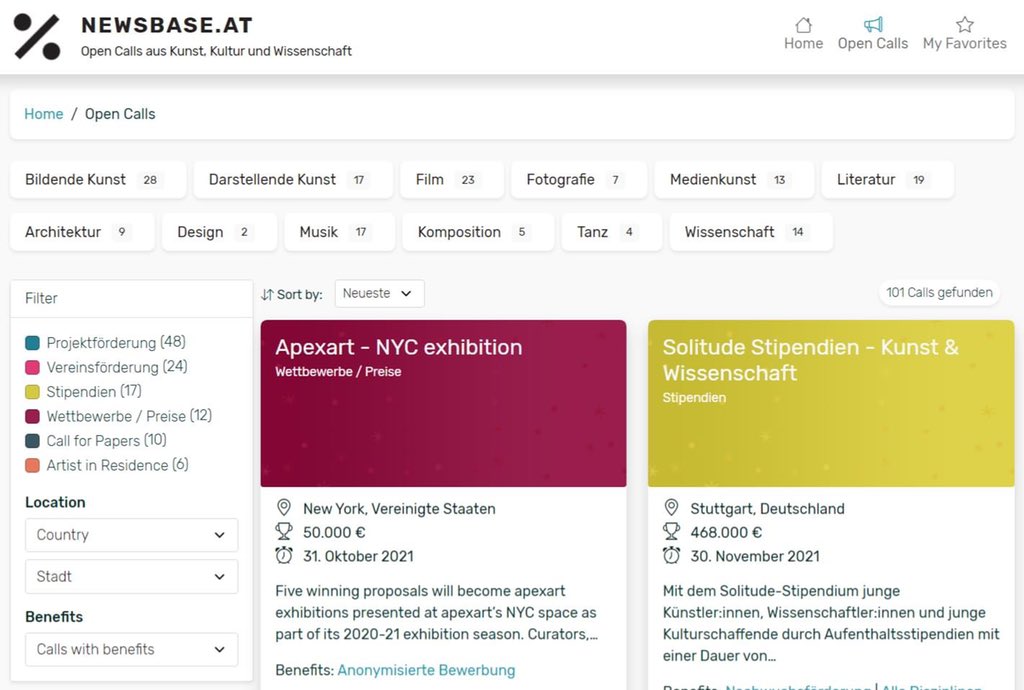Click the 30. November 2021 deadline

[x=755, y=556]
